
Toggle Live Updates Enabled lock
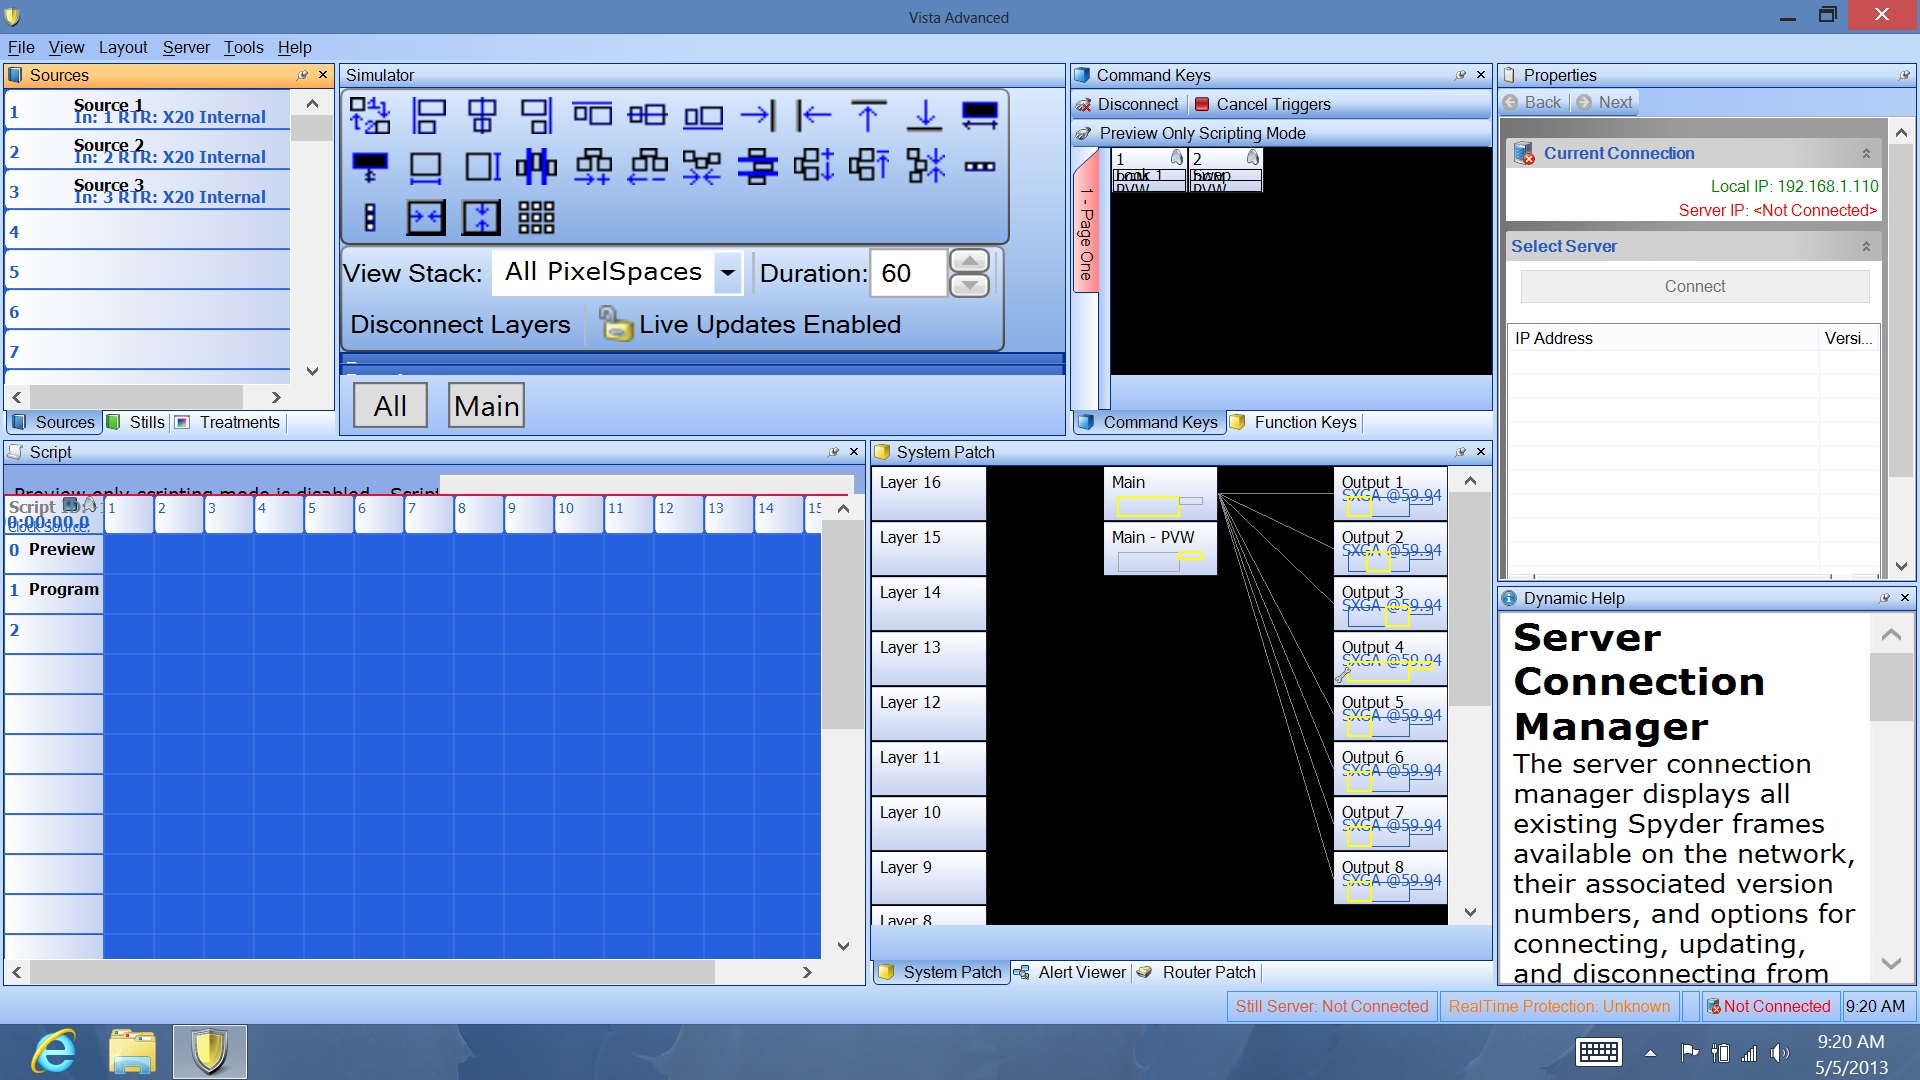(616, 324)
